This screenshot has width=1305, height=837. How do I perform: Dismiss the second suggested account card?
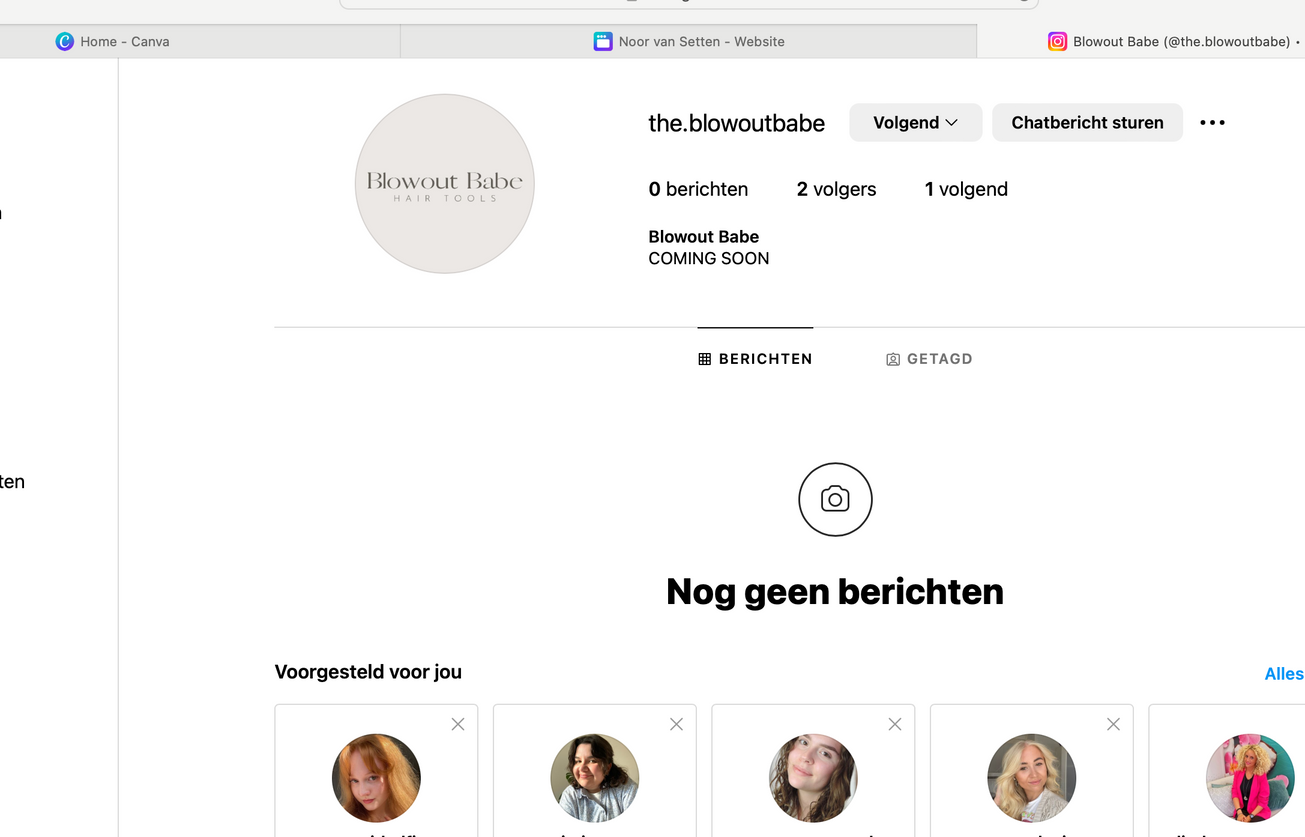676,724
